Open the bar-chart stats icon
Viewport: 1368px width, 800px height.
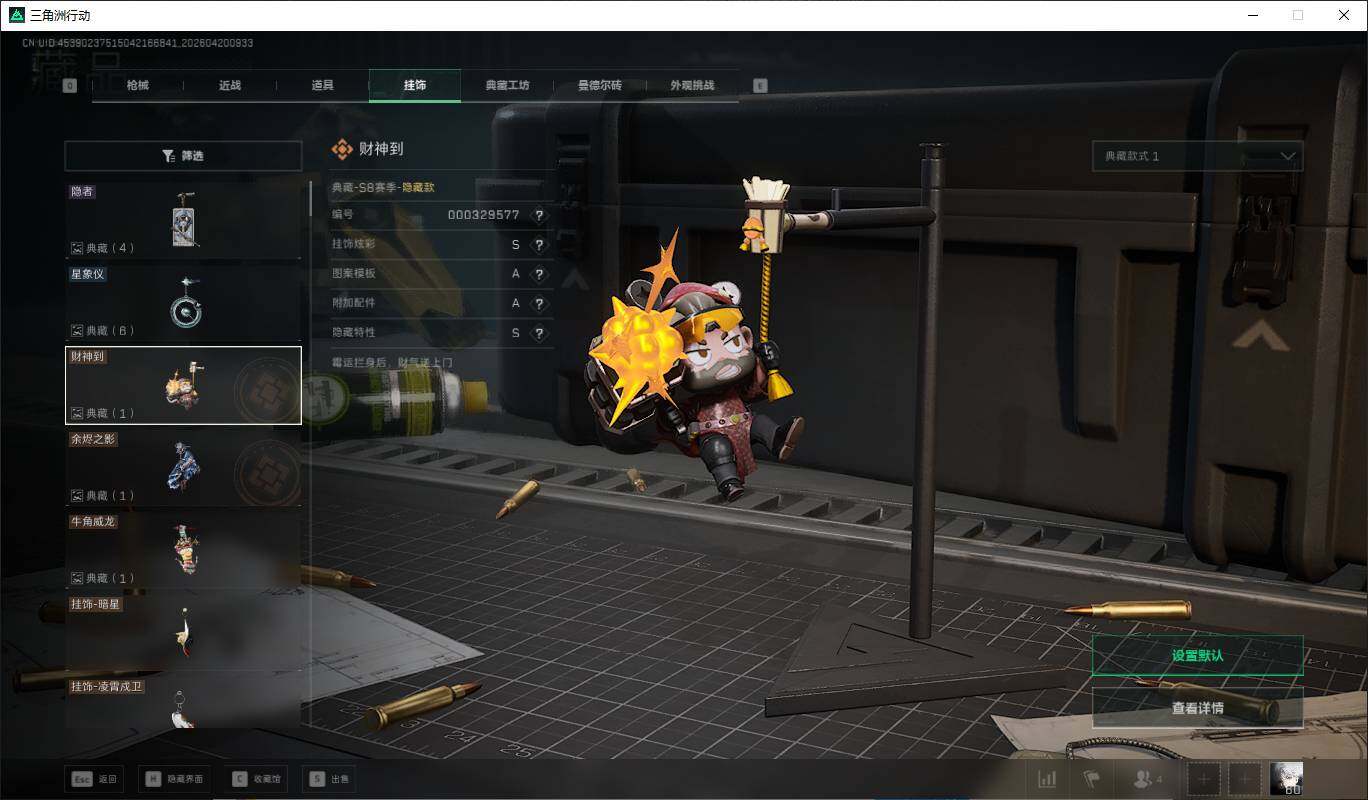pyautogui.click(x=1047, y=779)
